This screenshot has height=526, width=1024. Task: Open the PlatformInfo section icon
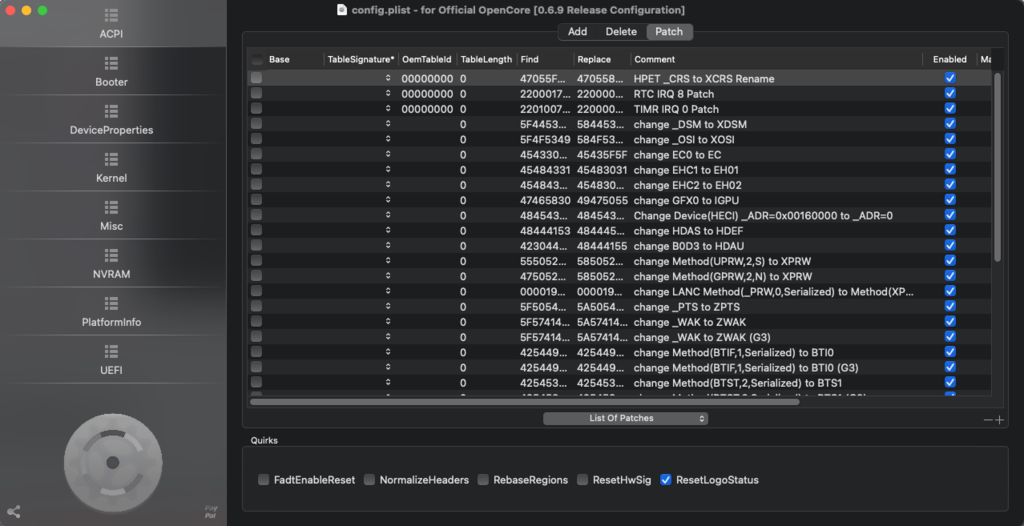111,303
